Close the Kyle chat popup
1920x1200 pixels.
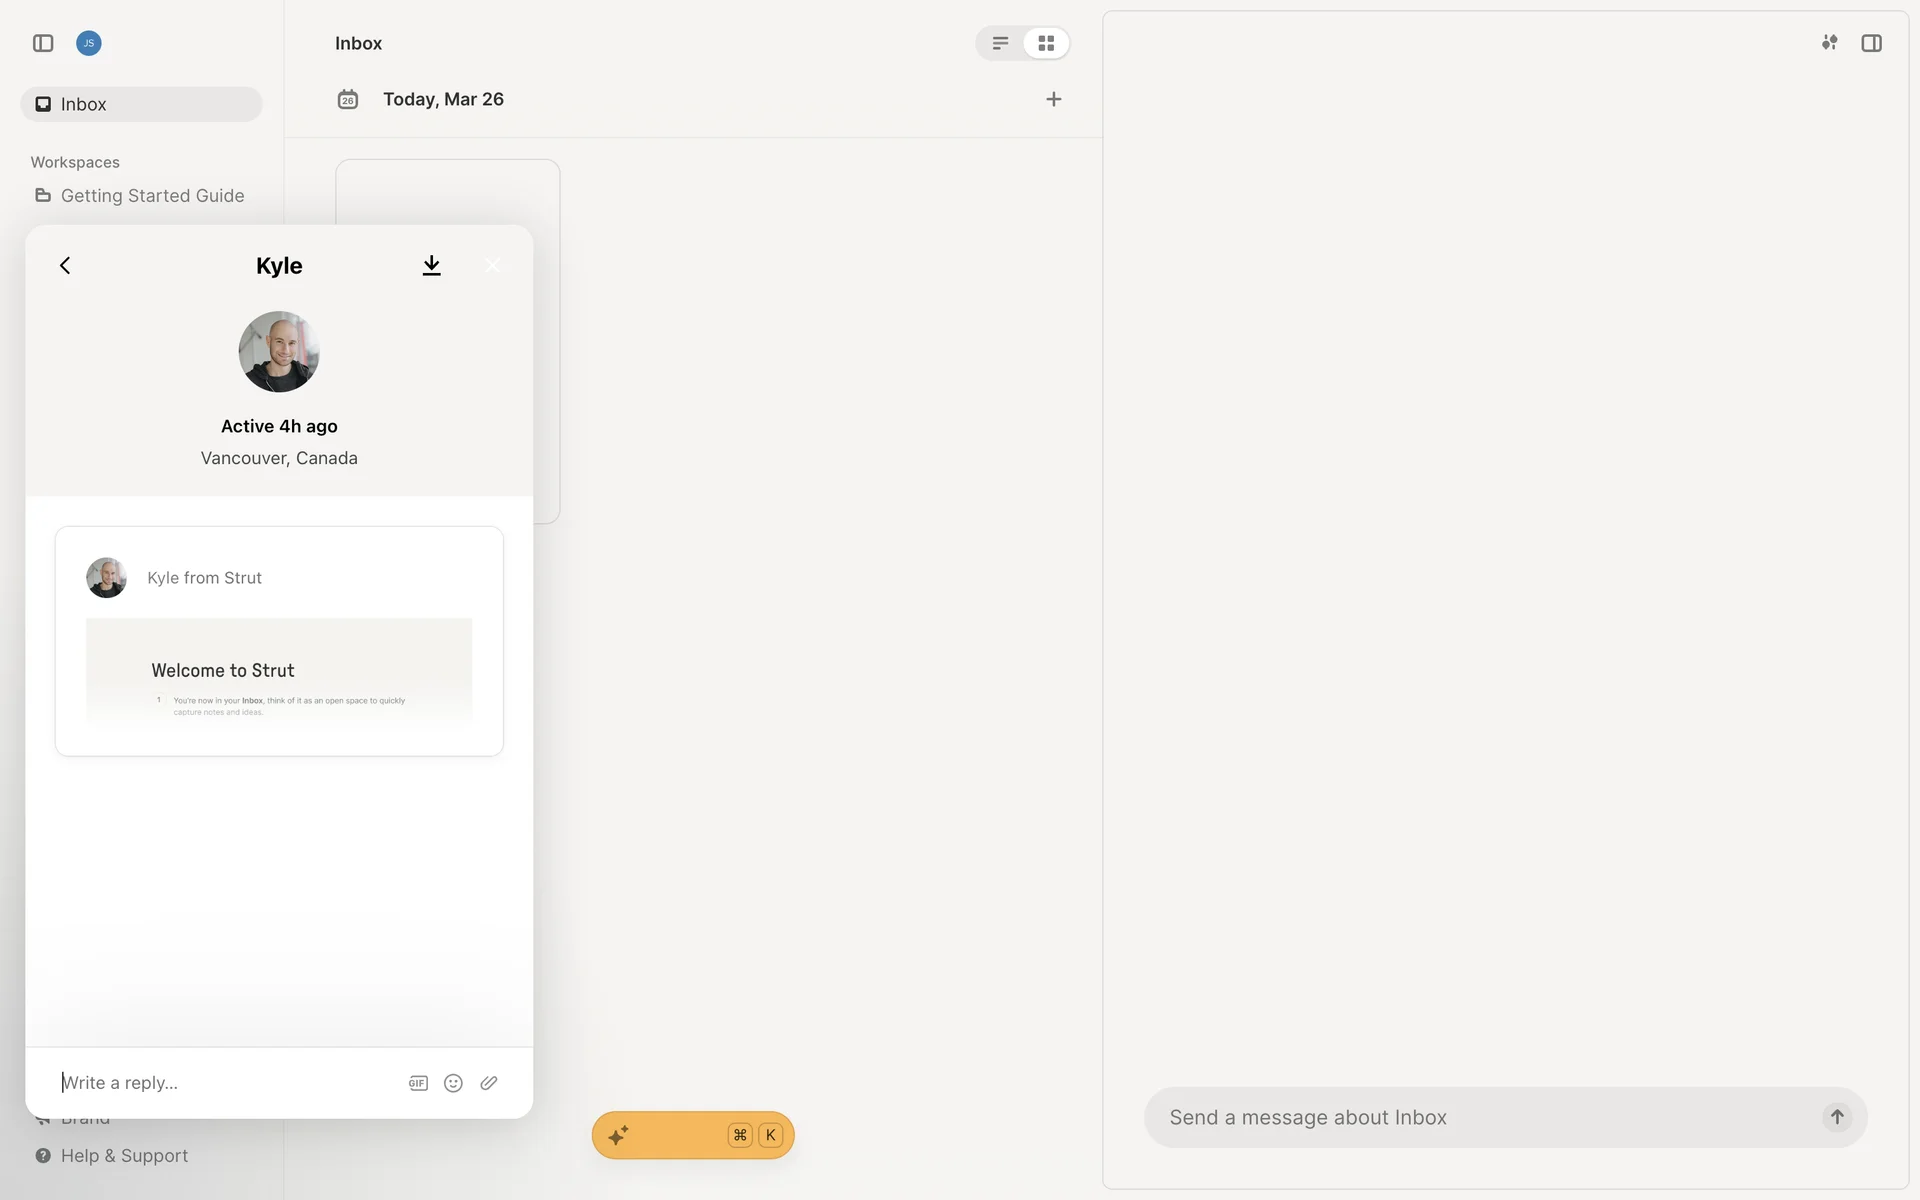(x=492, y=265)
